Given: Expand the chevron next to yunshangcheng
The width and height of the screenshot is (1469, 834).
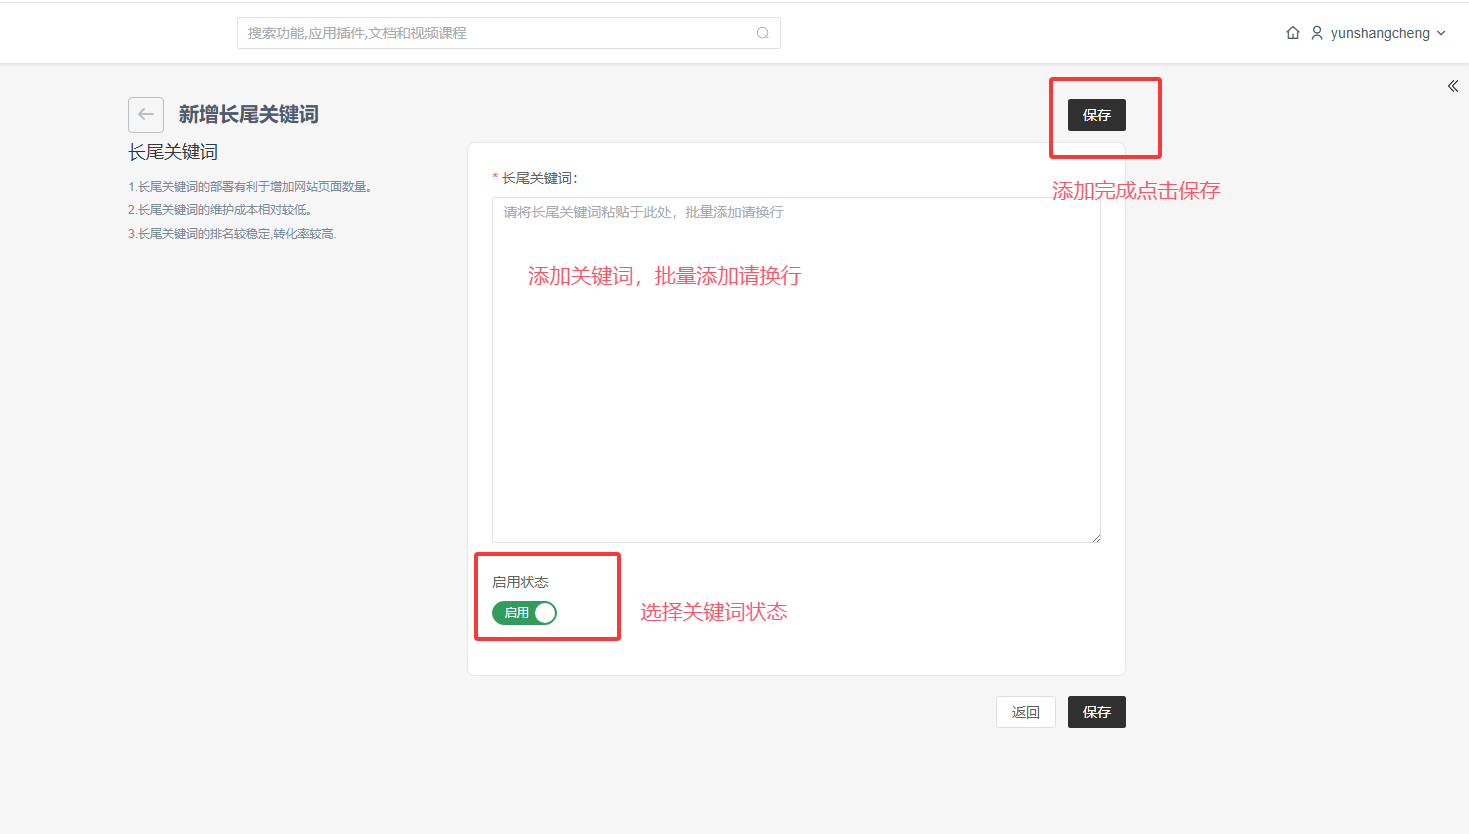Looking at the screenshot, I should 1441,33.
